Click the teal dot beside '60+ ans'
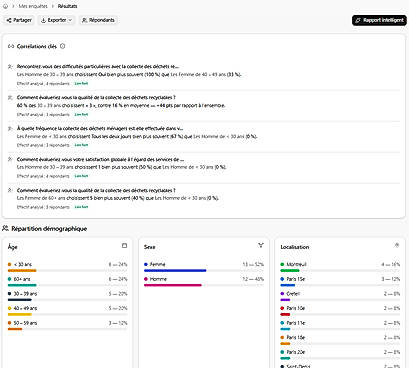The image size is (409, 368). point(10,279)
